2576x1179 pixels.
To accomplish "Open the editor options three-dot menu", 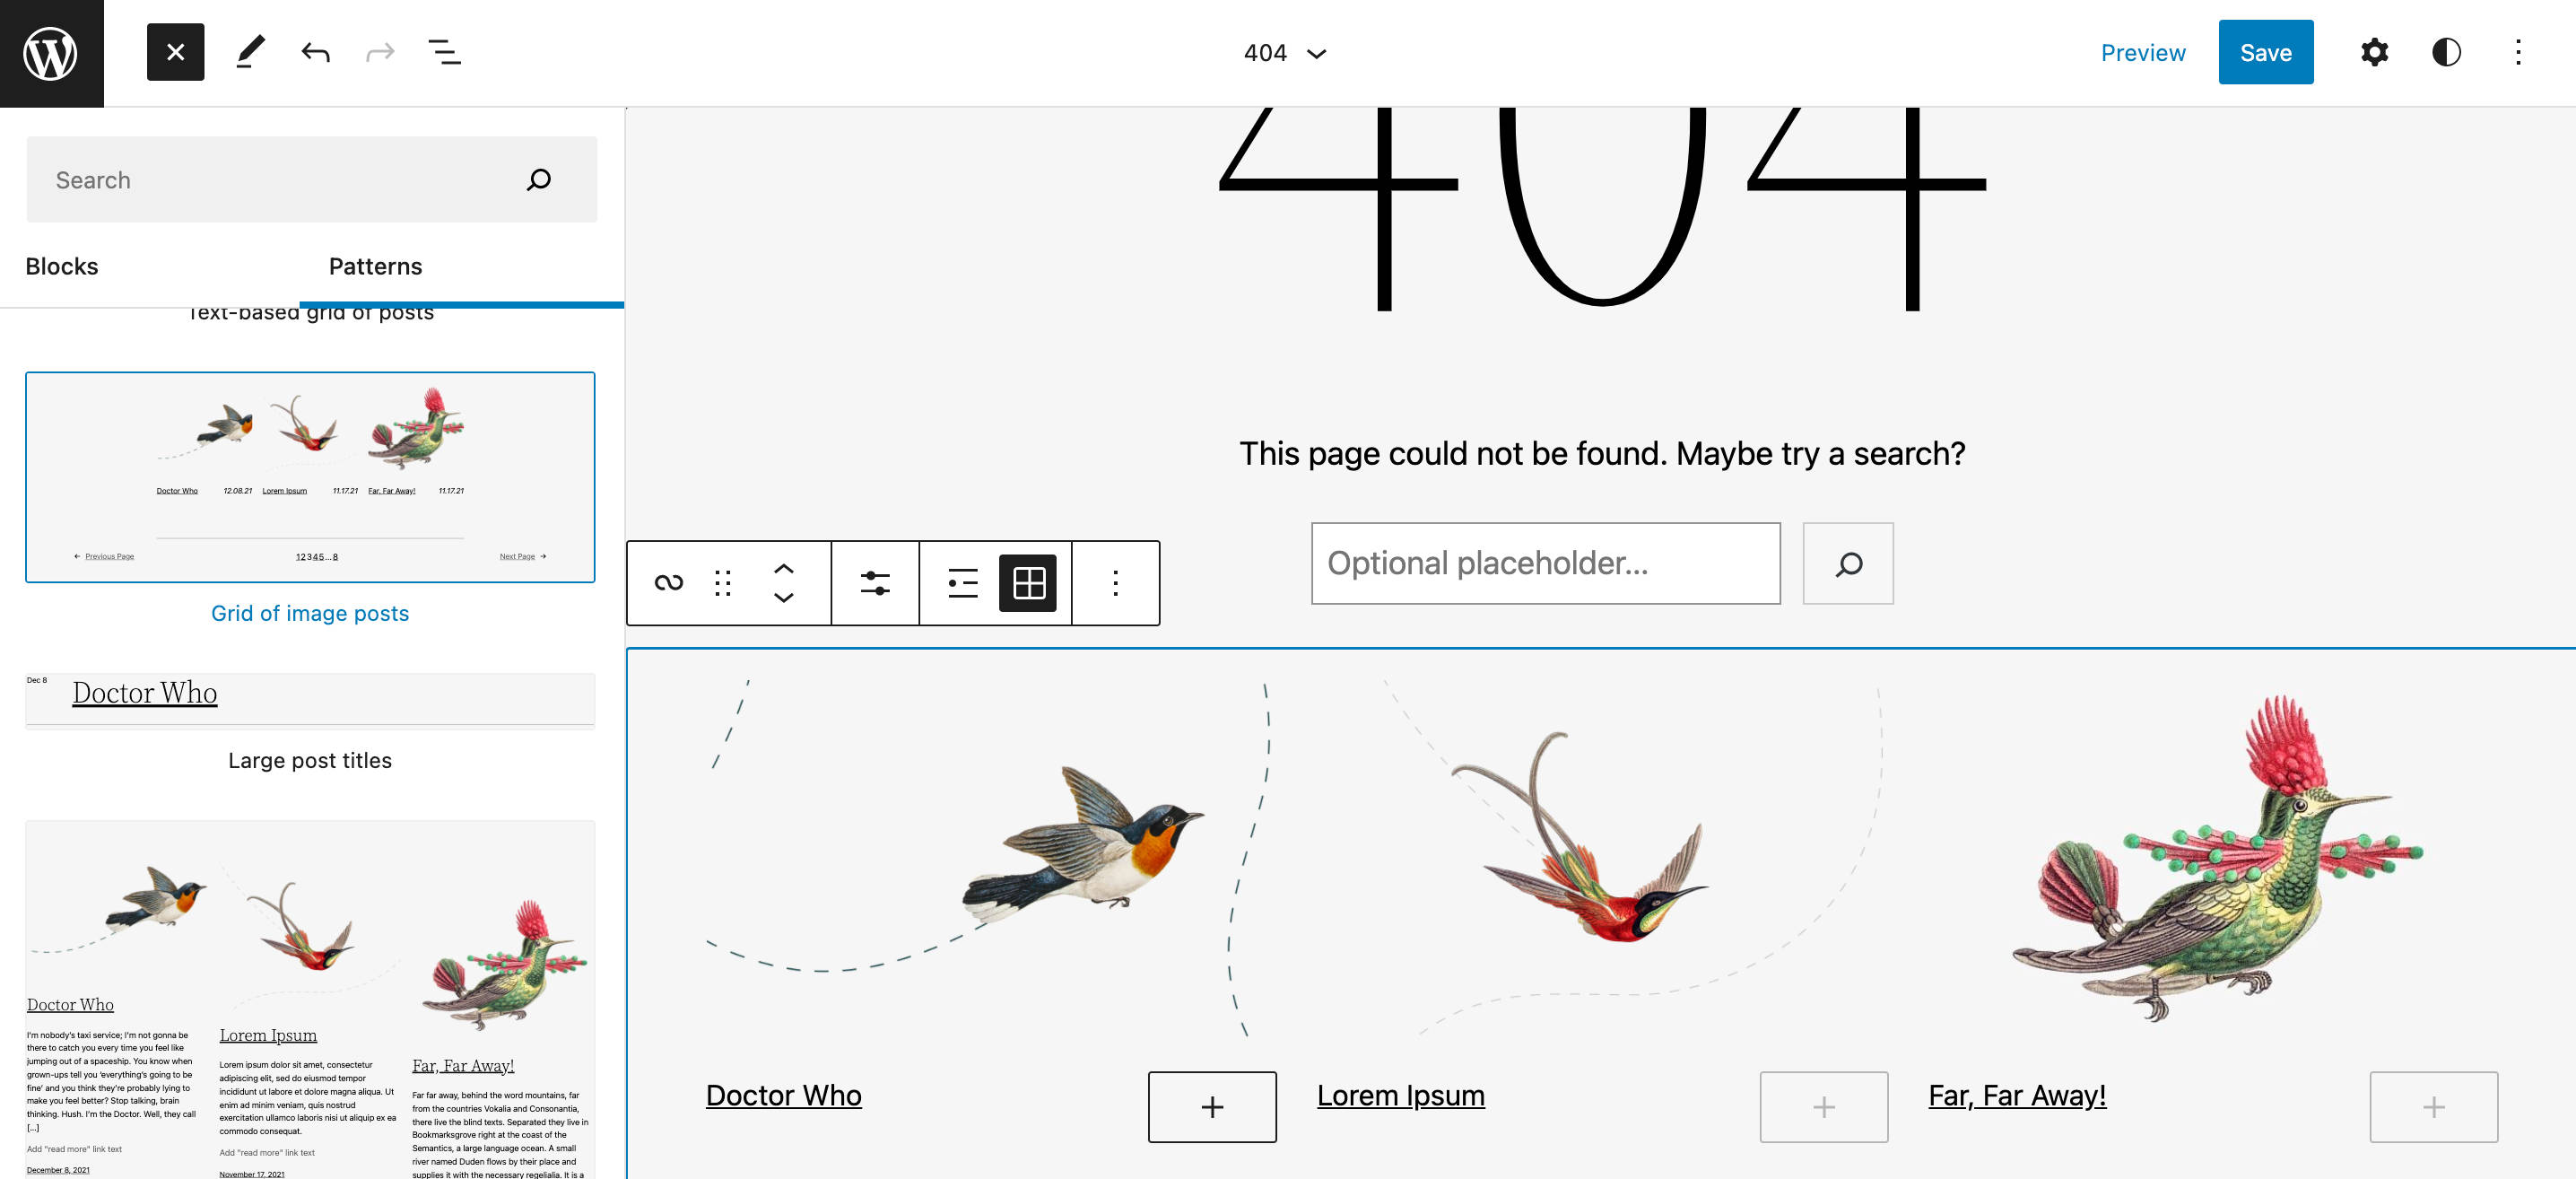I will click(2518, 52).
